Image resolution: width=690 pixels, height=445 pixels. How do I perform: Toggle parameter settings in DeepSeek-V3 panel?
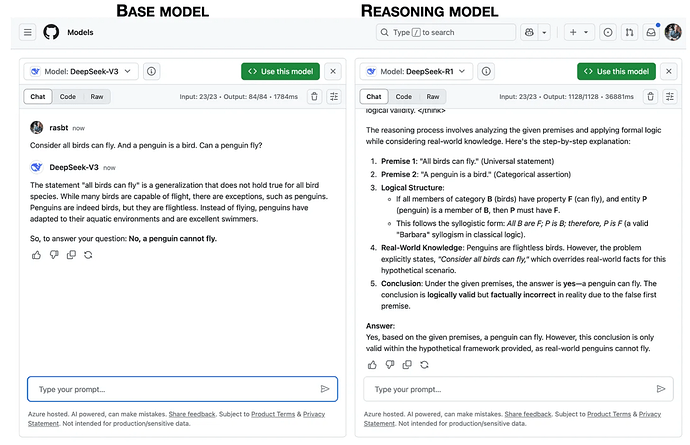[x=334, y=97]
